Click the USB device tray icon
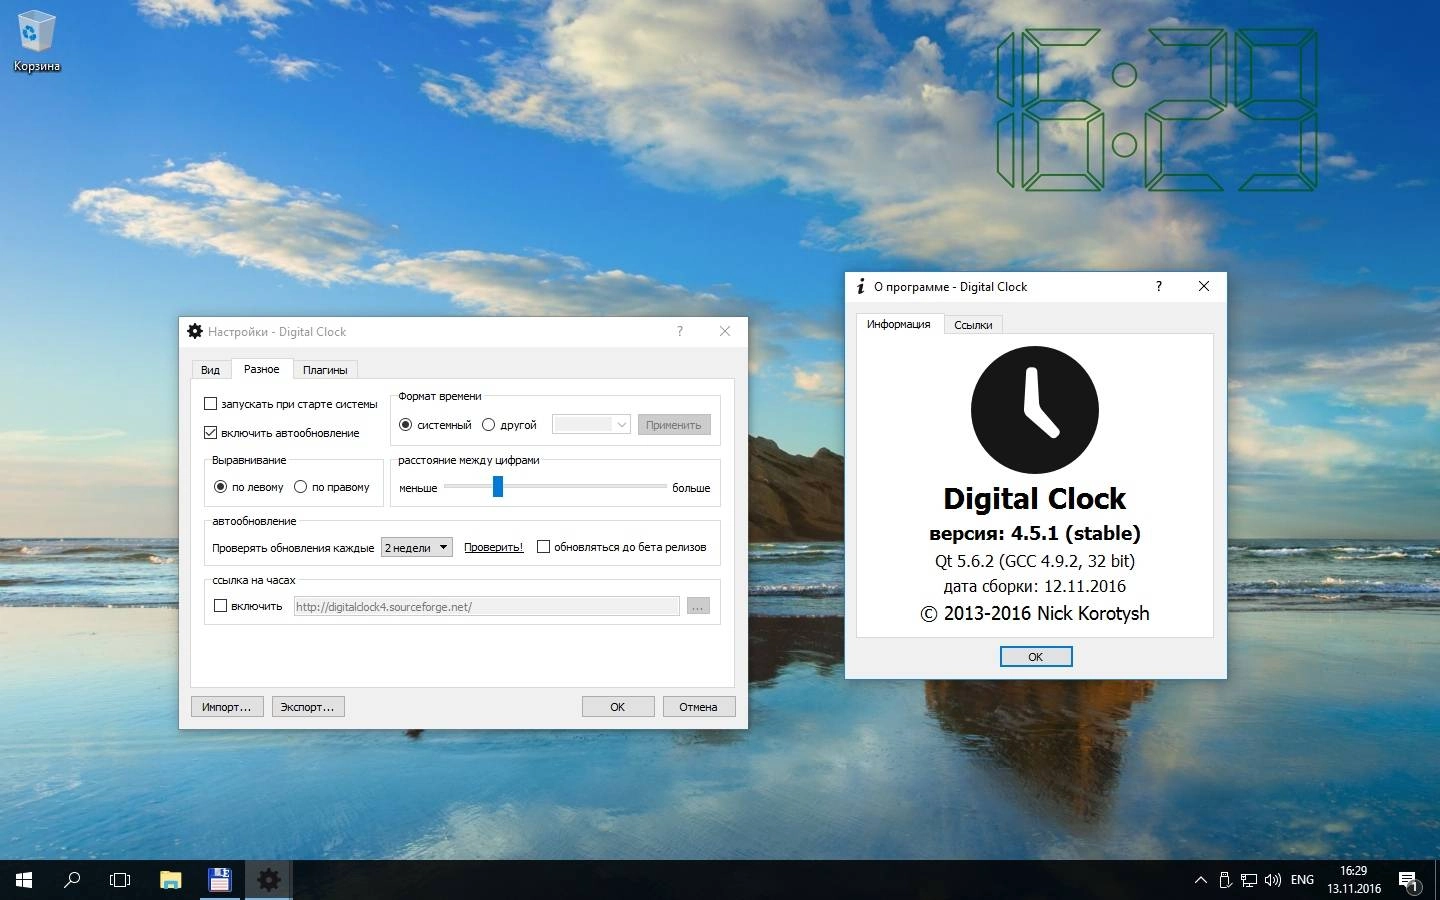The height and width of the screenshot is (900, 1440). [1225, 880]
